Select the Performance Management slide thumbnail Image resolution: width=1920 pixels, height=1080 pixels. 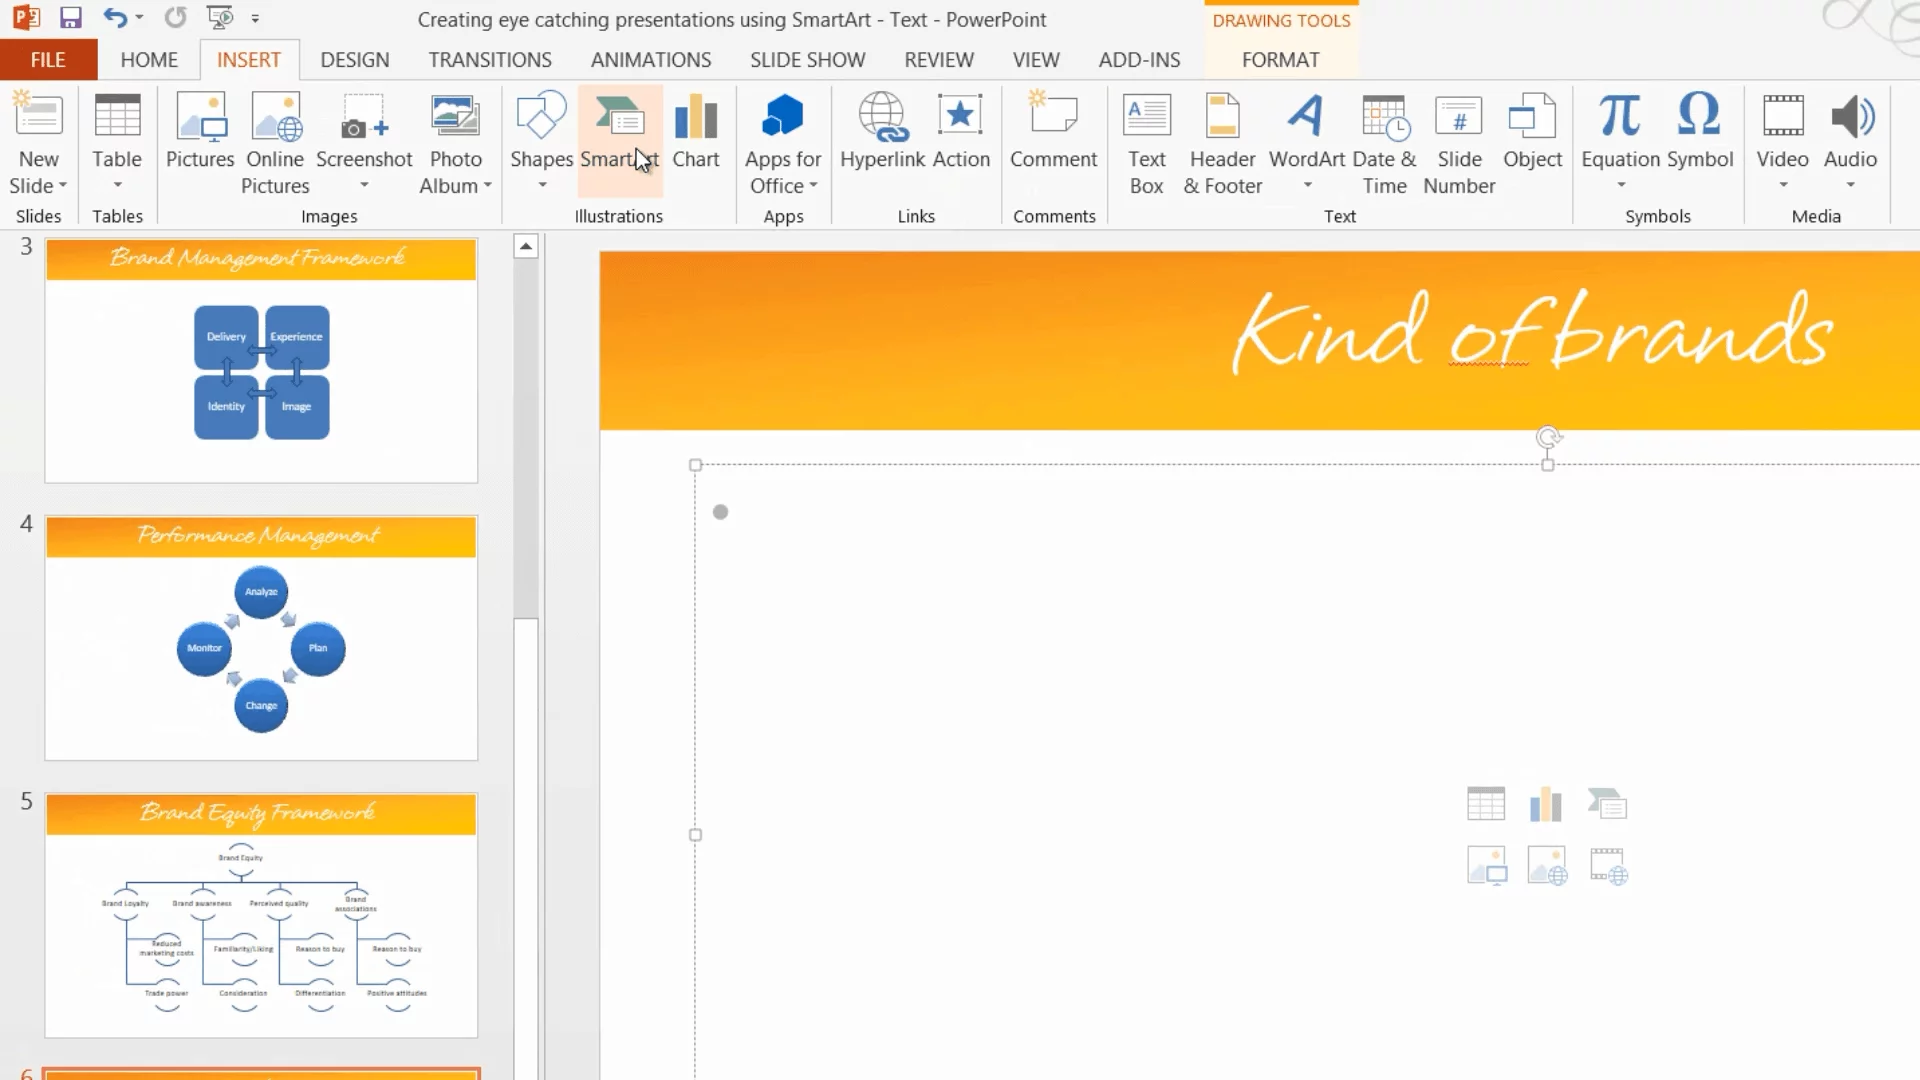(261, 638)
